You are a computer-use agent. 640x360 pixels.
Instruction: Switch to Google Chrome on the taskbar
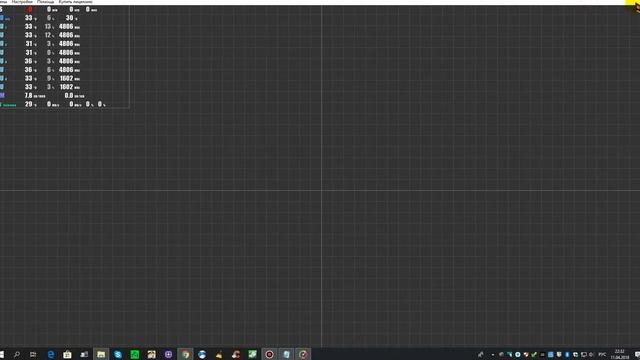coord(185,354)
